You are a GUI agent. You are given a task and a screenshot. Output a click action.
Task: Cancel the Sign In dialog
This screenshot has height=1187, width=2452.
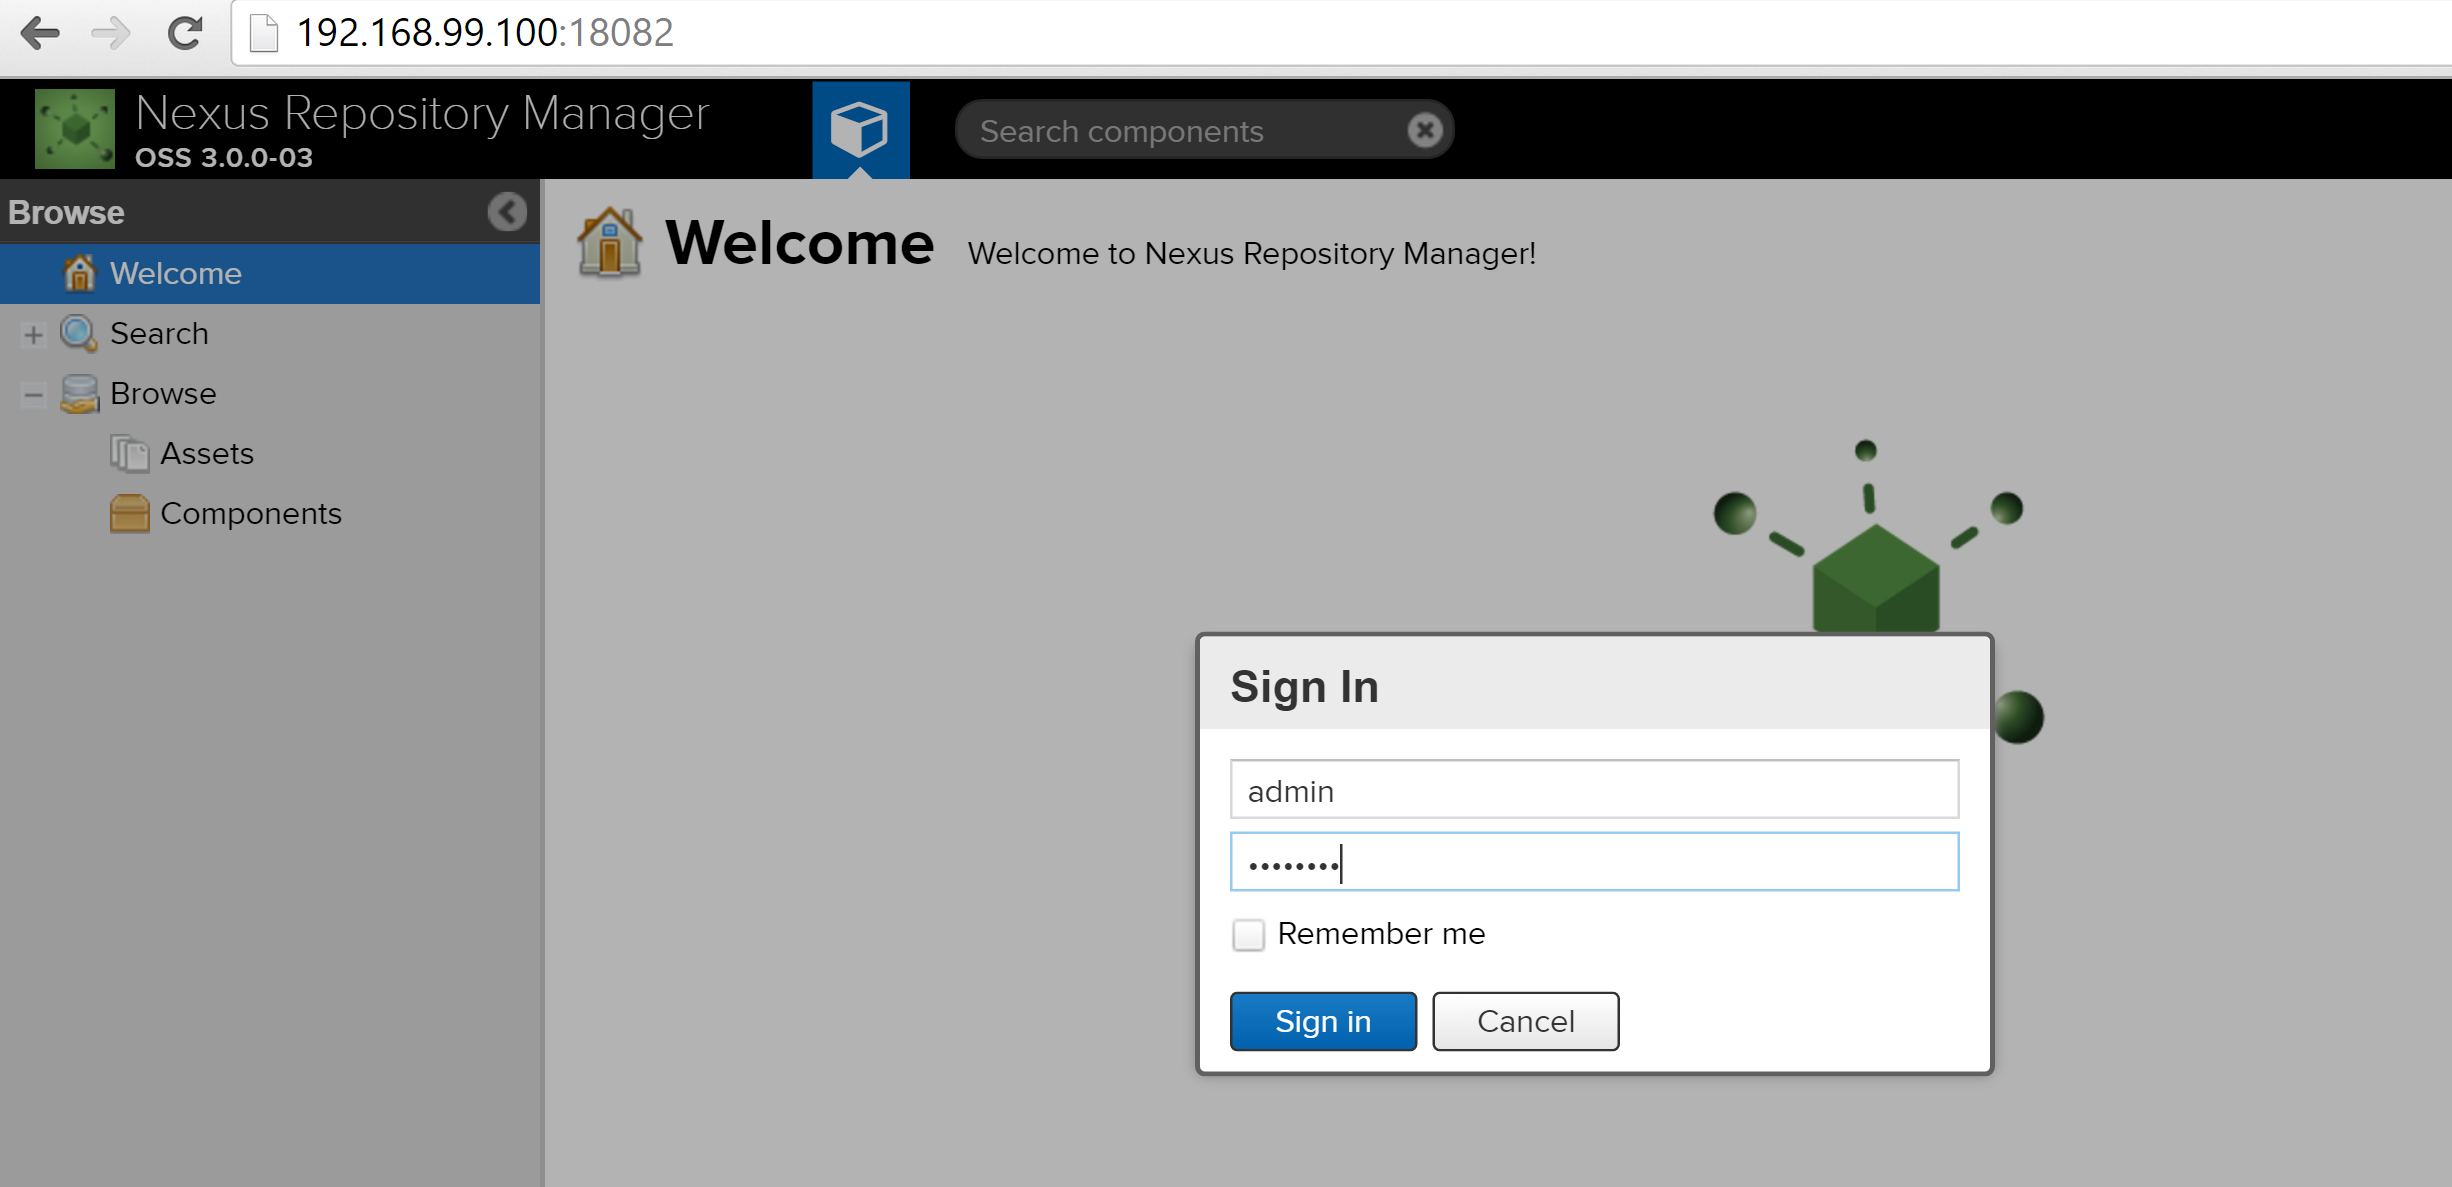1525,1021
